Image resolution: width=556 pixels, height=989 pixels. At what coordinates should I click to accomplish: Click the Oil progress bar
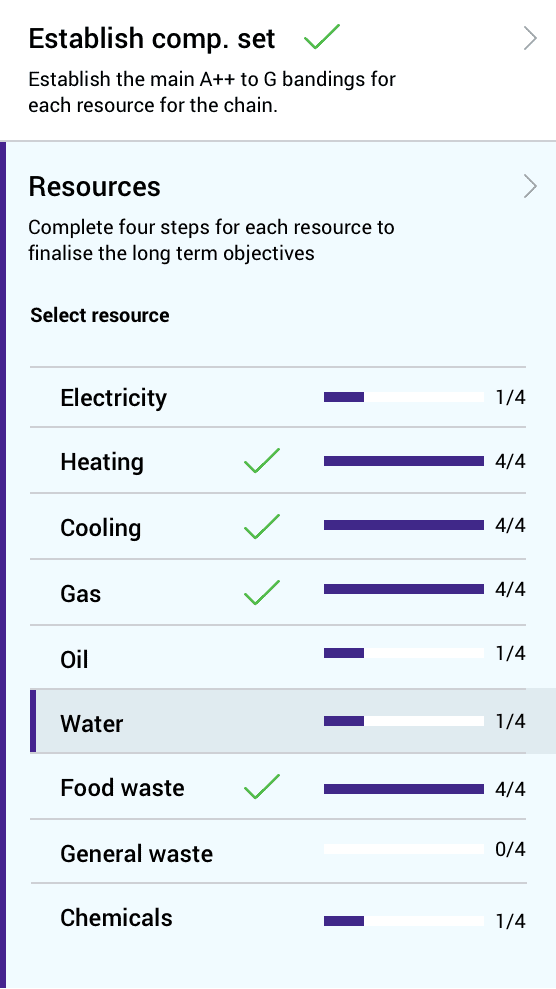click(404, 653)
